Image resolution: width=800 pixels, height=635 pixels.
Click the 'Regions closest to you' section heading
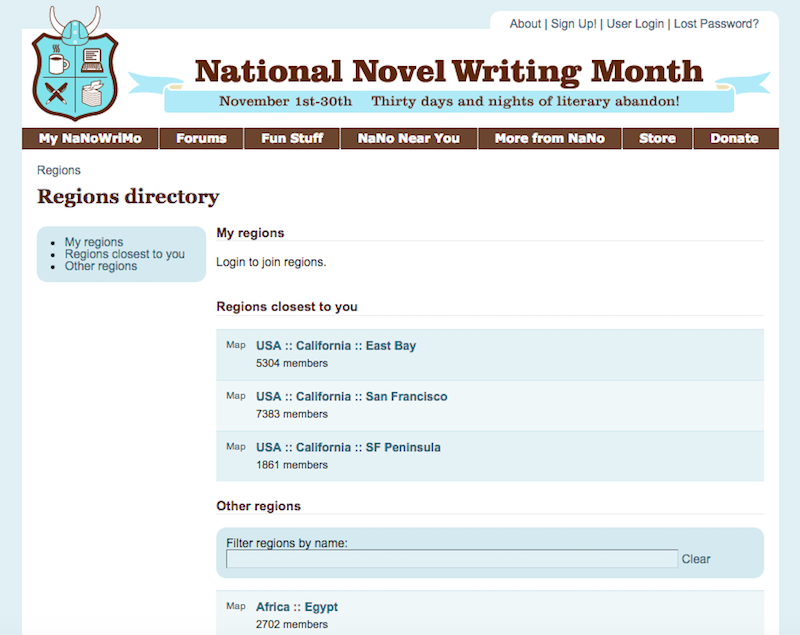click(x=287, y=307)
